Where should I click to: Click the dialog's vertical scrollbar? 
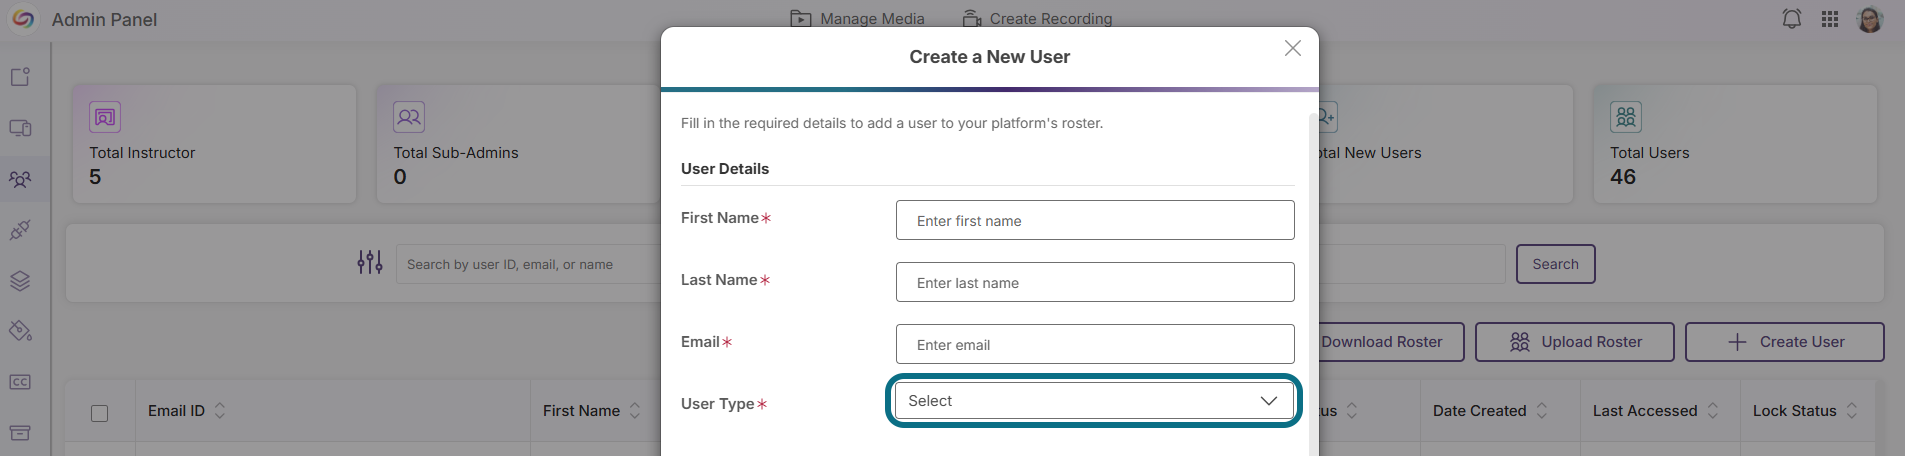(1313, 285)
